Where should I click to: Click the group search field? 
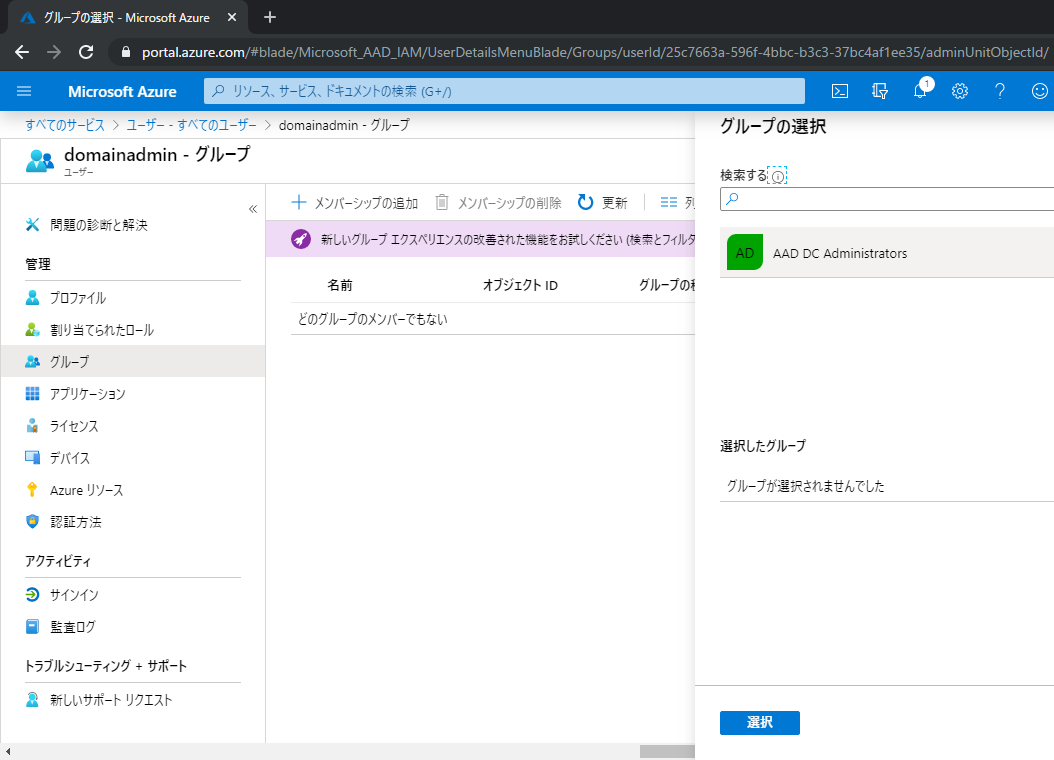[887, 199]
